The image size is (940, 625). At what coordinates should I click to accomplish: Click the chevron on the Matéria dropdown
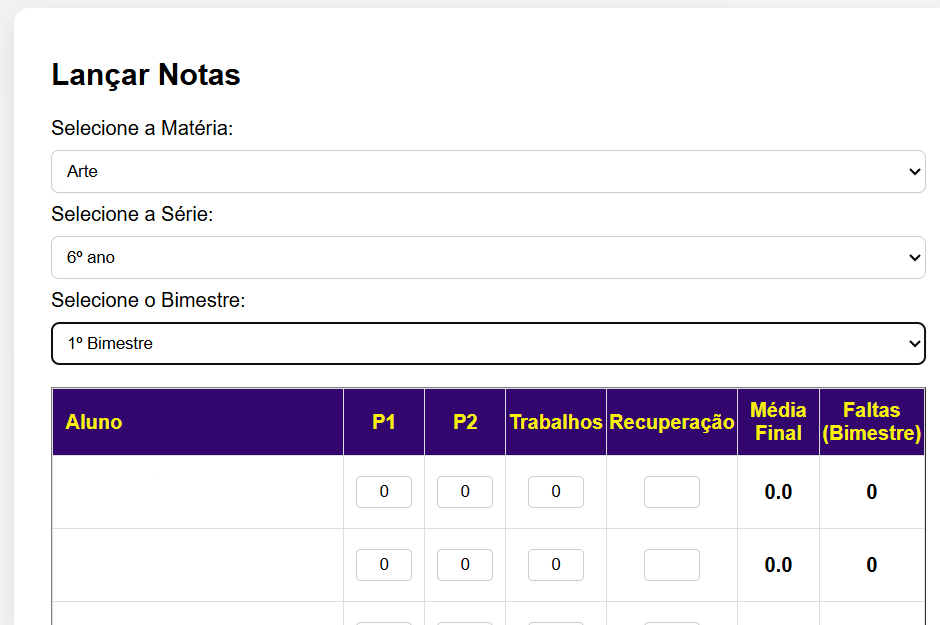point(916,171)
